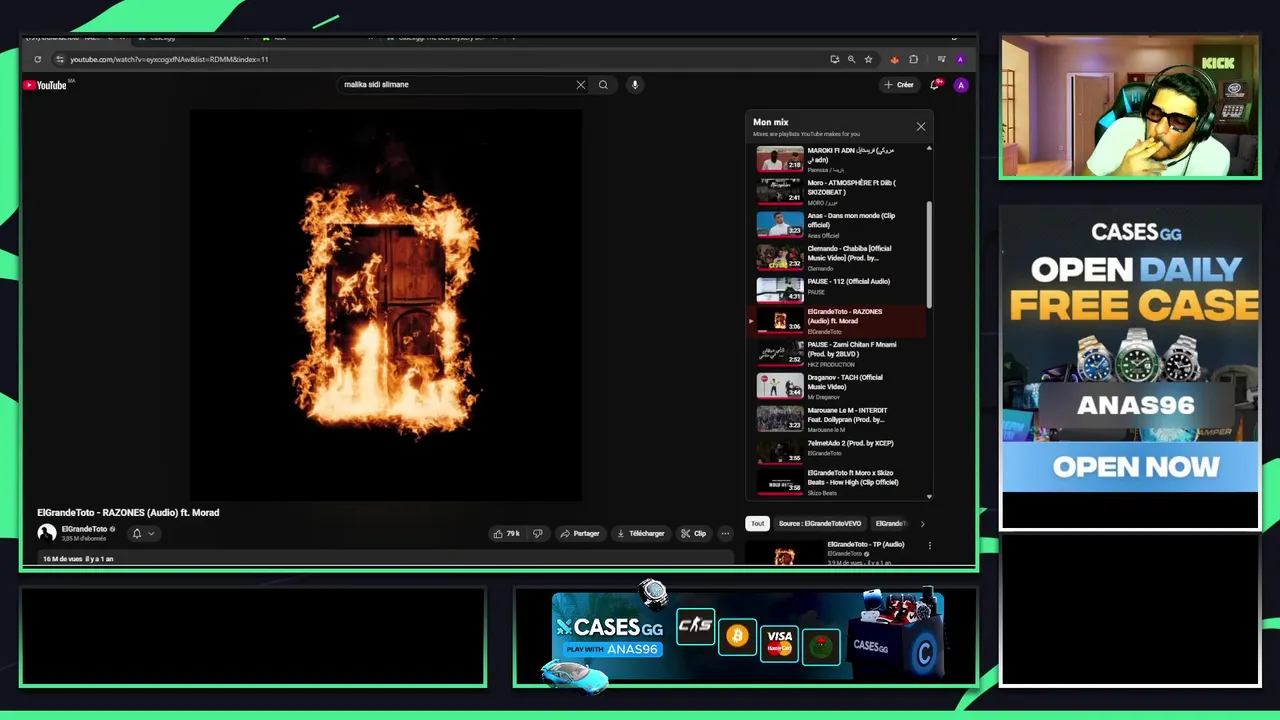Play Clemando - Chabiba from playlist

[x=838, y=258]
